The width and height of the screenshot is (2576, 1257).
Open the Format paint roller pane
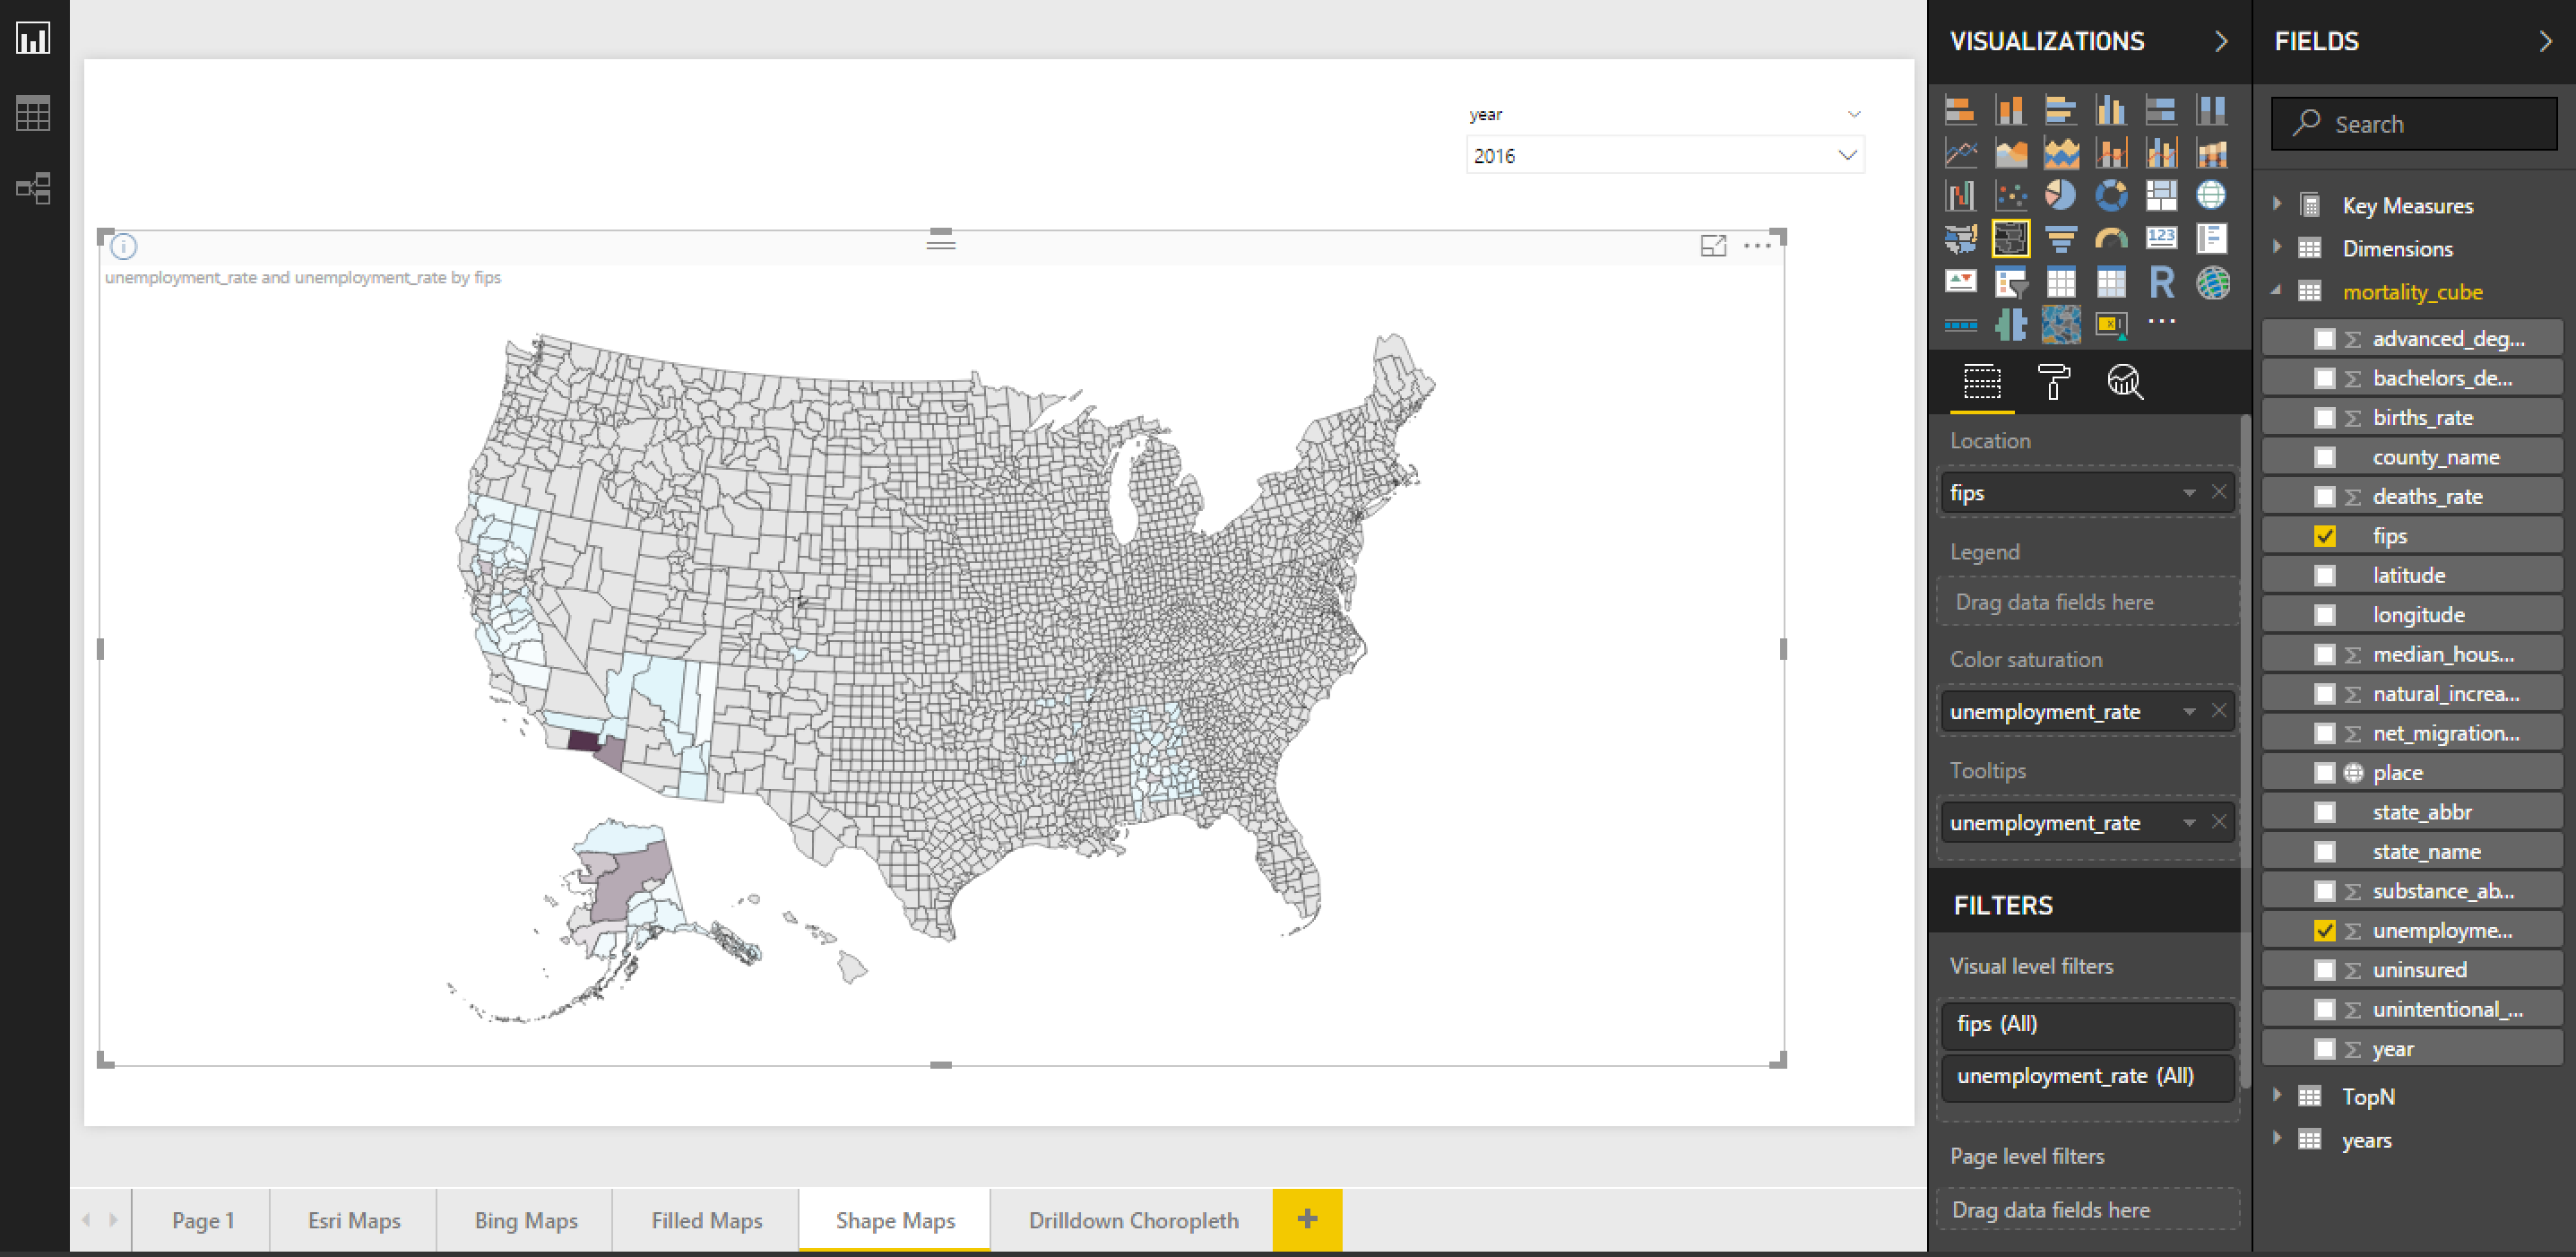click(x=2054, y=382)
